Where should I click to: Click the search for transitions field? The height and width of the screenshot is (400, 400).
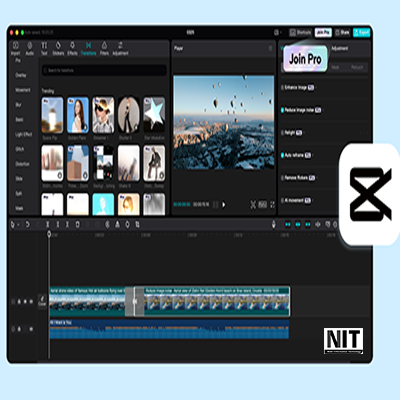[x=104, y=70]
